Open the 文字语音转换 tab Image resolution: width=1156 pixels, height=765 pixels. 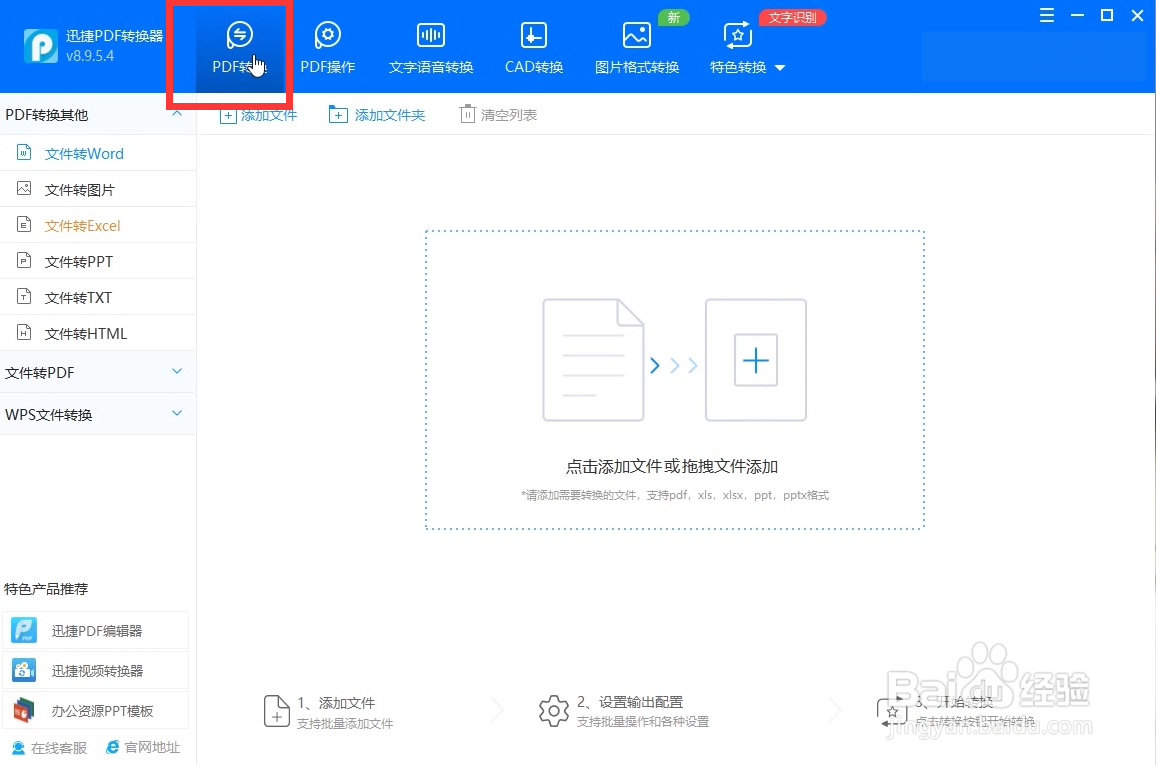pyautogui.click(x=431, y=48)
